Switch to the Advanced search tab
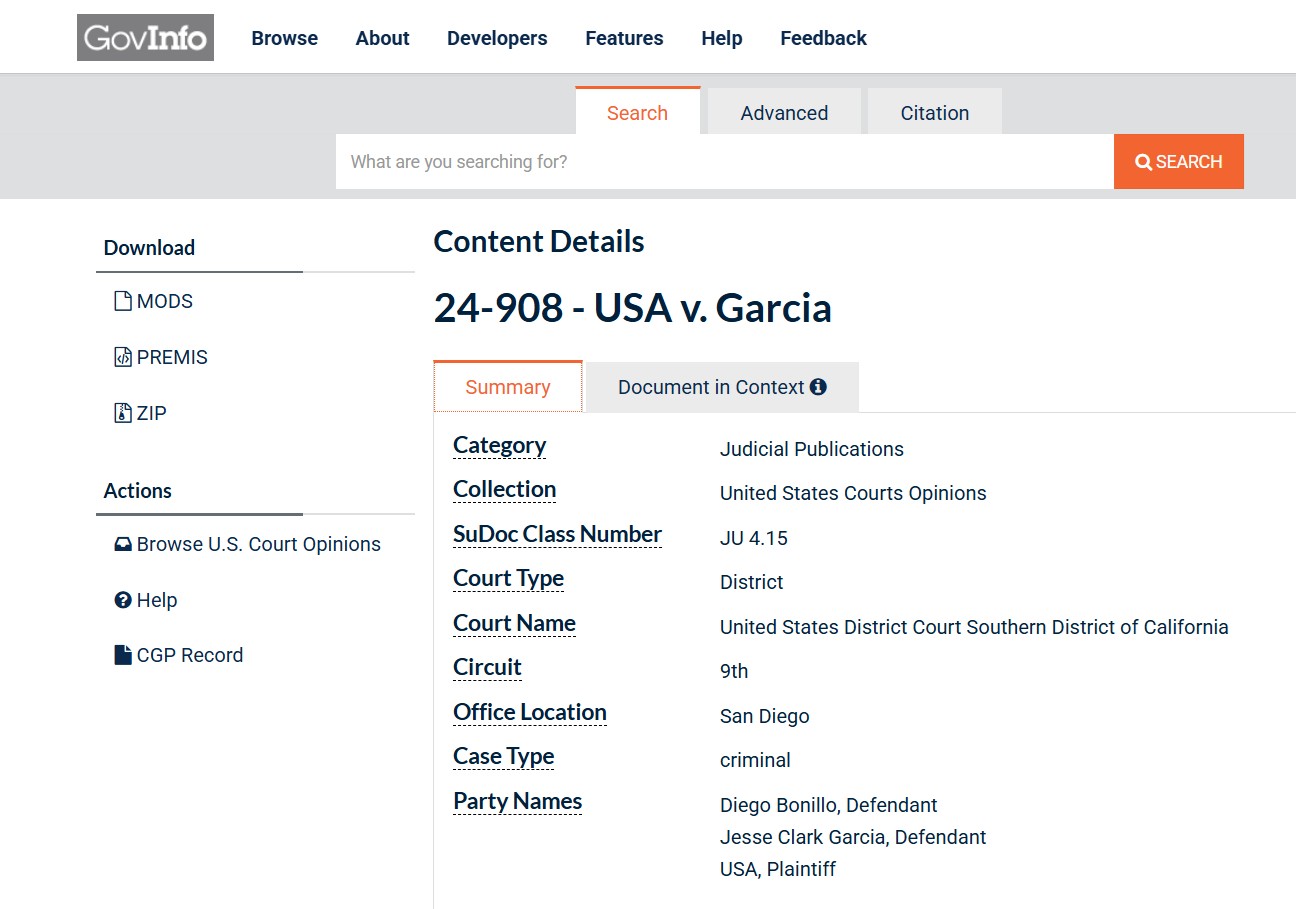The height and width of the screenshot is (909, 1296). point(784,112)
